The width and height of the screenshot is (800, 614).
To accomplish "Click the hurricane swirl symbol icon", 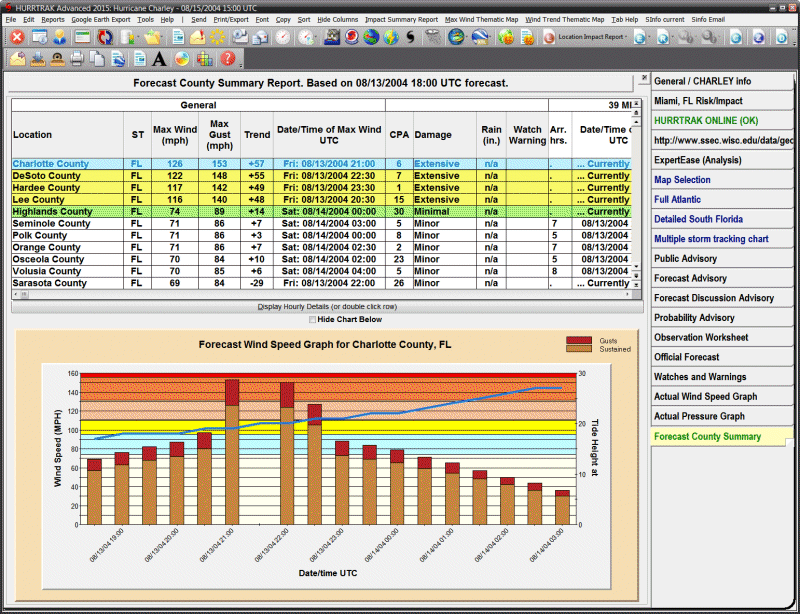I will pyautogui.click(x=412, y=37).
